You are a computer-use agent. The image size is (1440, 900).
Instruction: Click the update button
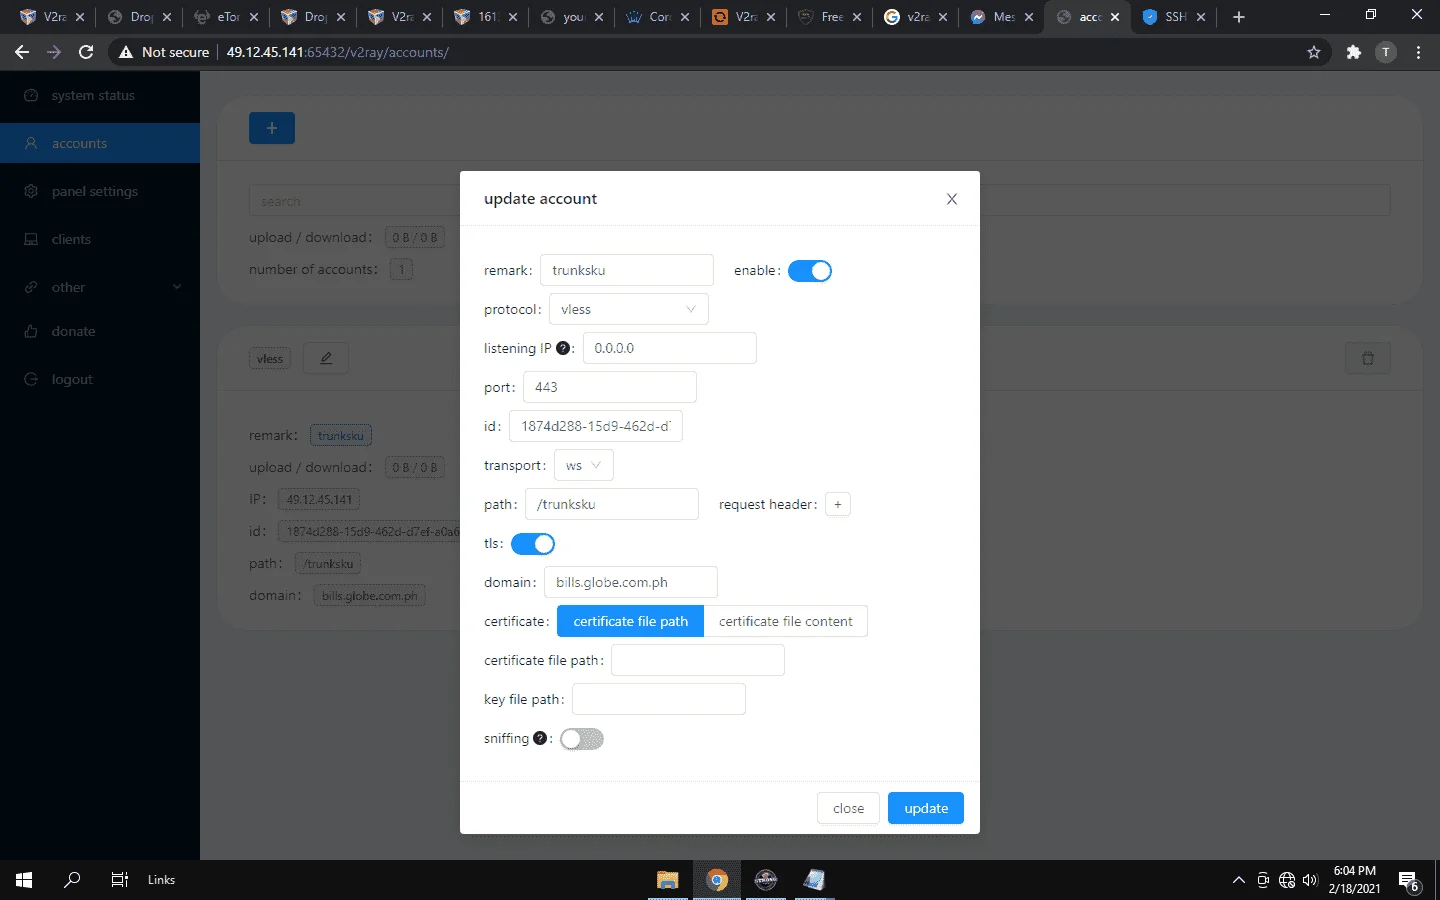point(926,808)
